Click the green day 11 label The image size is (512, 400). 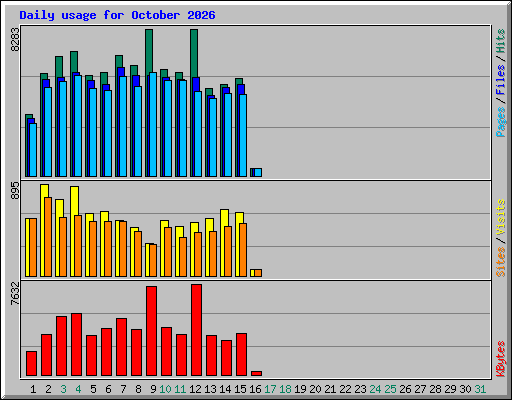[180, 389]
